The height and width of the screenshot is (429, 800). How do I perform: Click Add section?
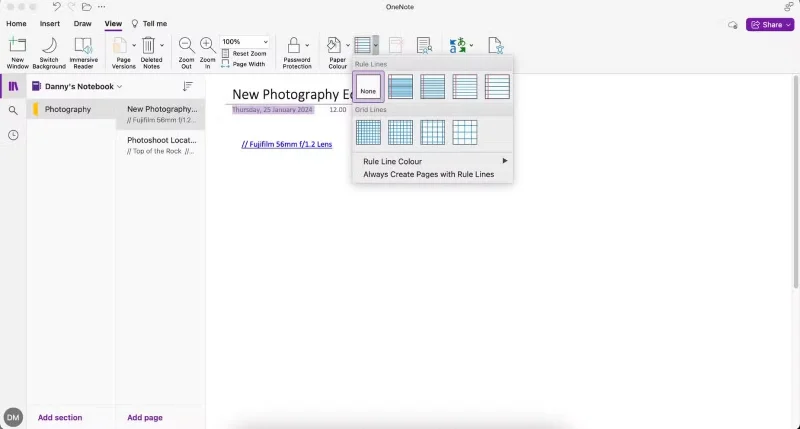[60, 417]
